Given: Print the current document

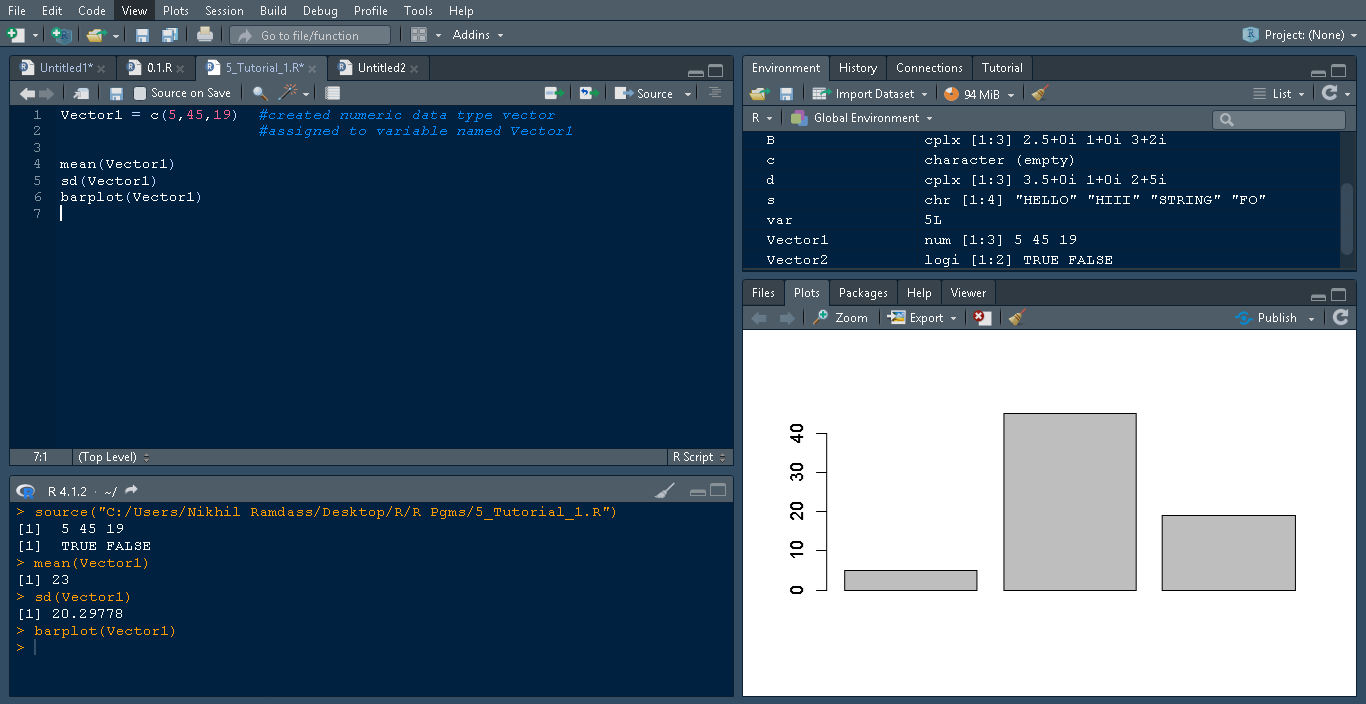Looking at the screenshot, I should 205,34.
